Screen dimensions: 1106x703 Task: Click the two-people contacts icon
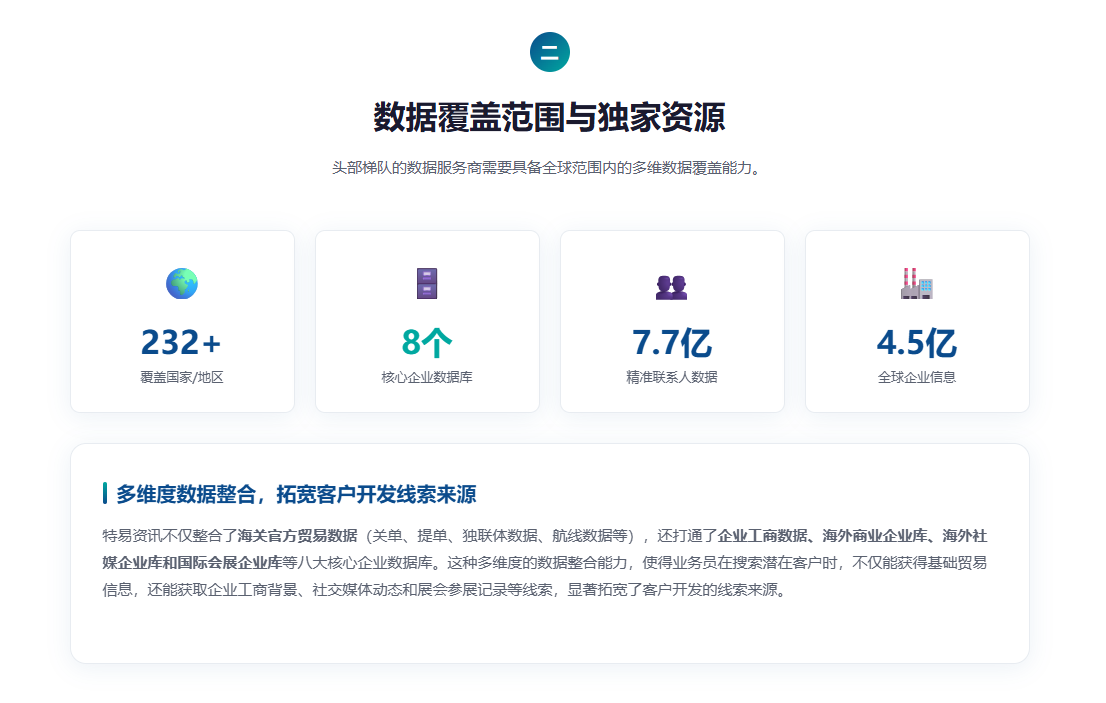(672, 287)
